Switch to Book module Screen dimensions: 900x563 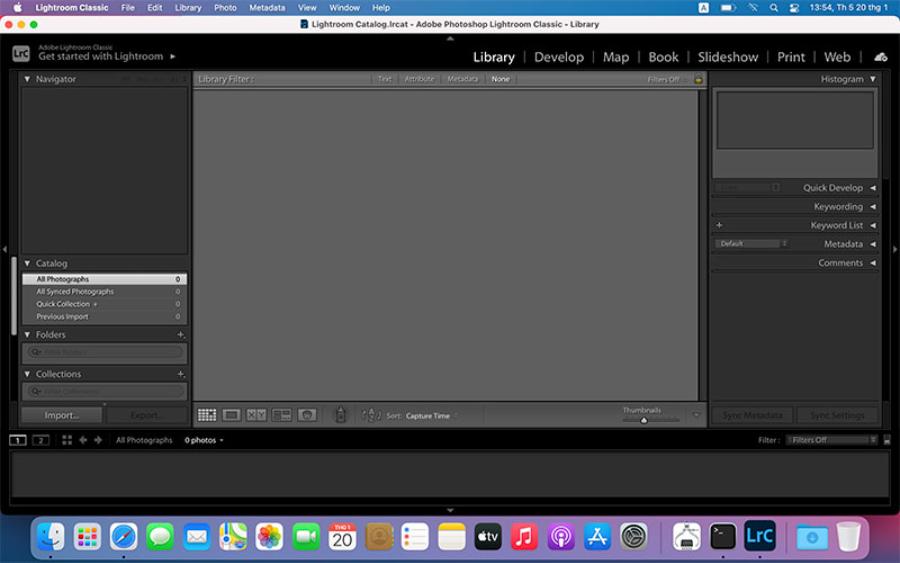(x=663, y=57)
